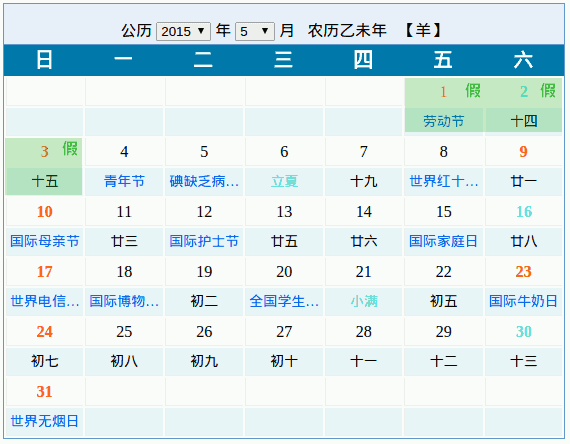Select date 14
Image resolution: width=570 pixels, height=444 pixels.
point(364,212)
